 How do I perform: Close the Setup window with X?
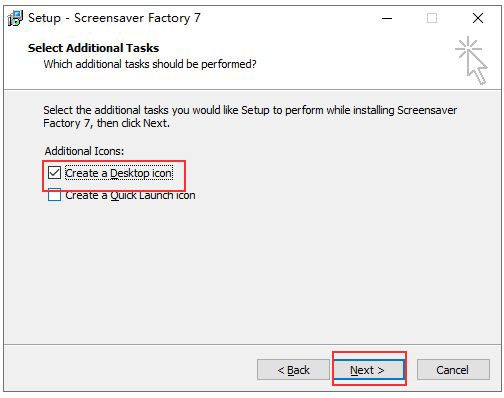point(478,18)
